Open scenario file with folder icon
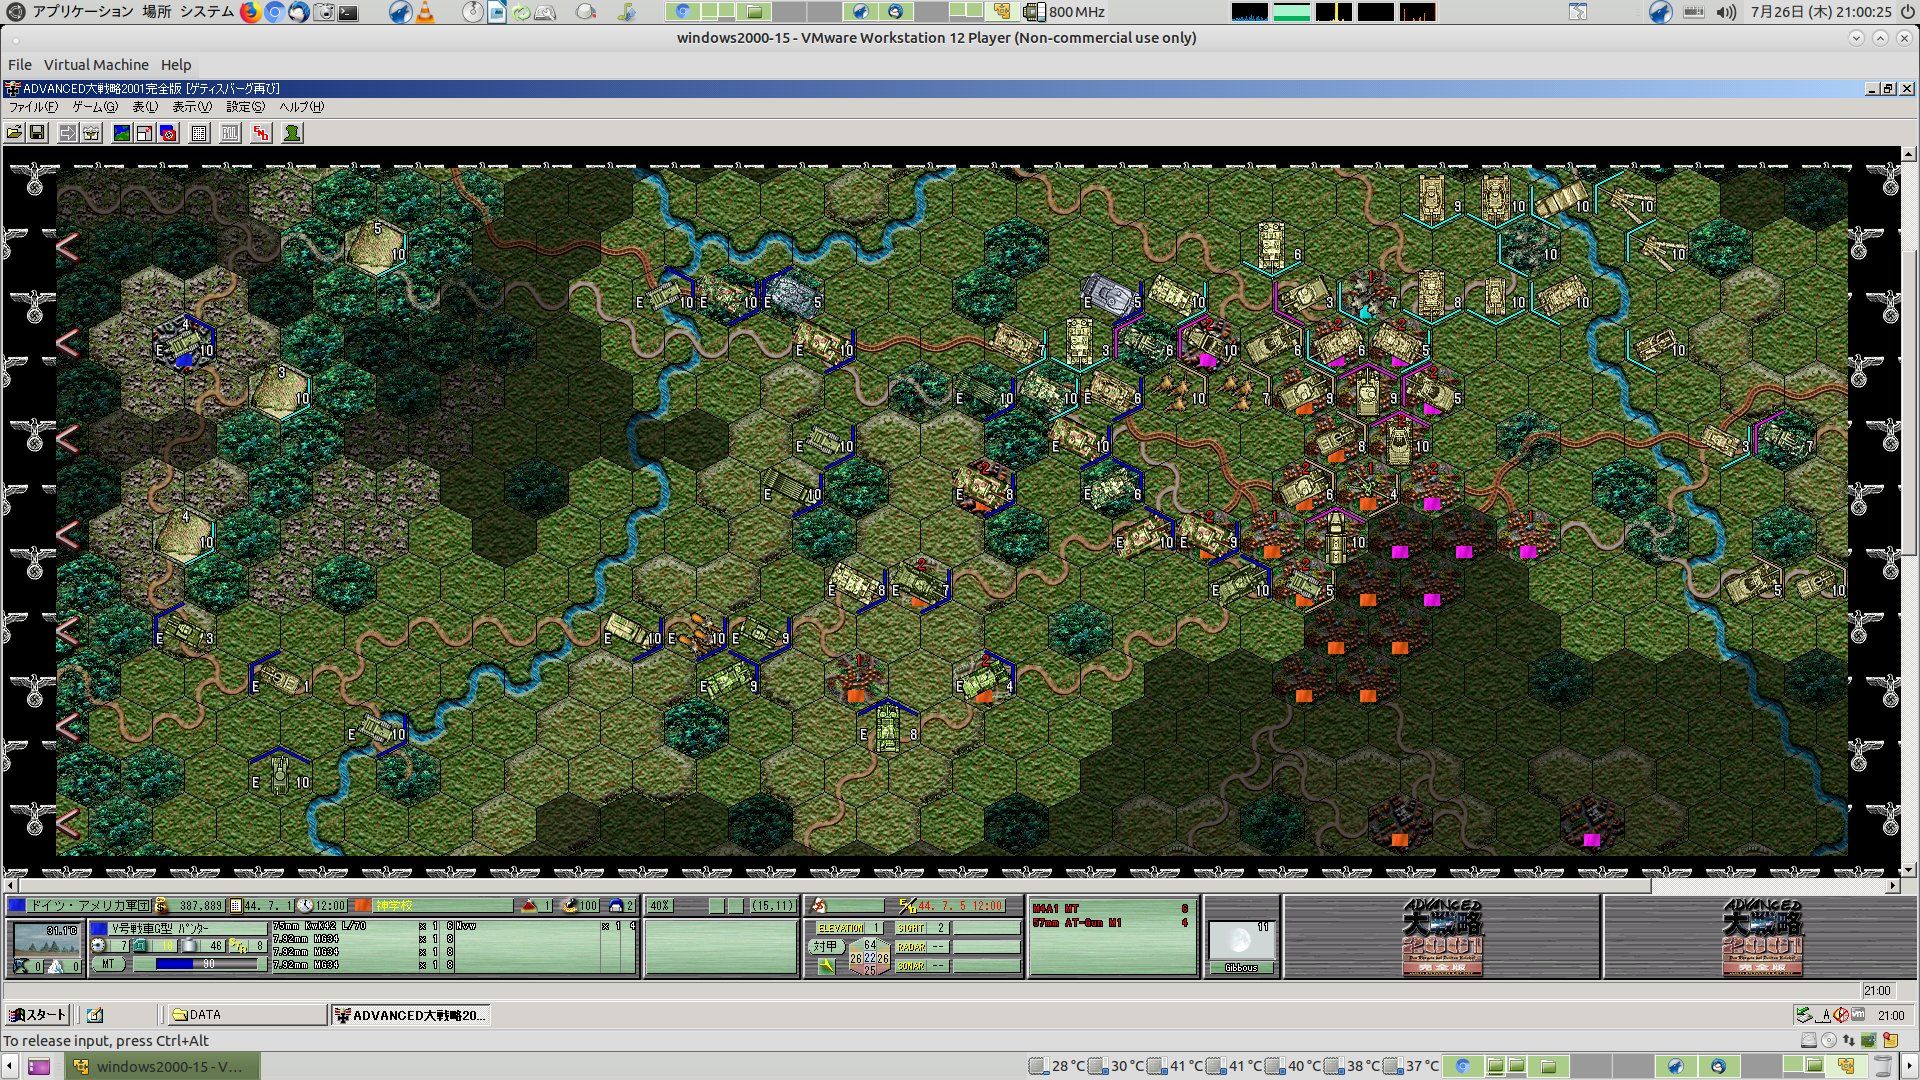This screenshot has width=1920, height=1080. (14, 133)
